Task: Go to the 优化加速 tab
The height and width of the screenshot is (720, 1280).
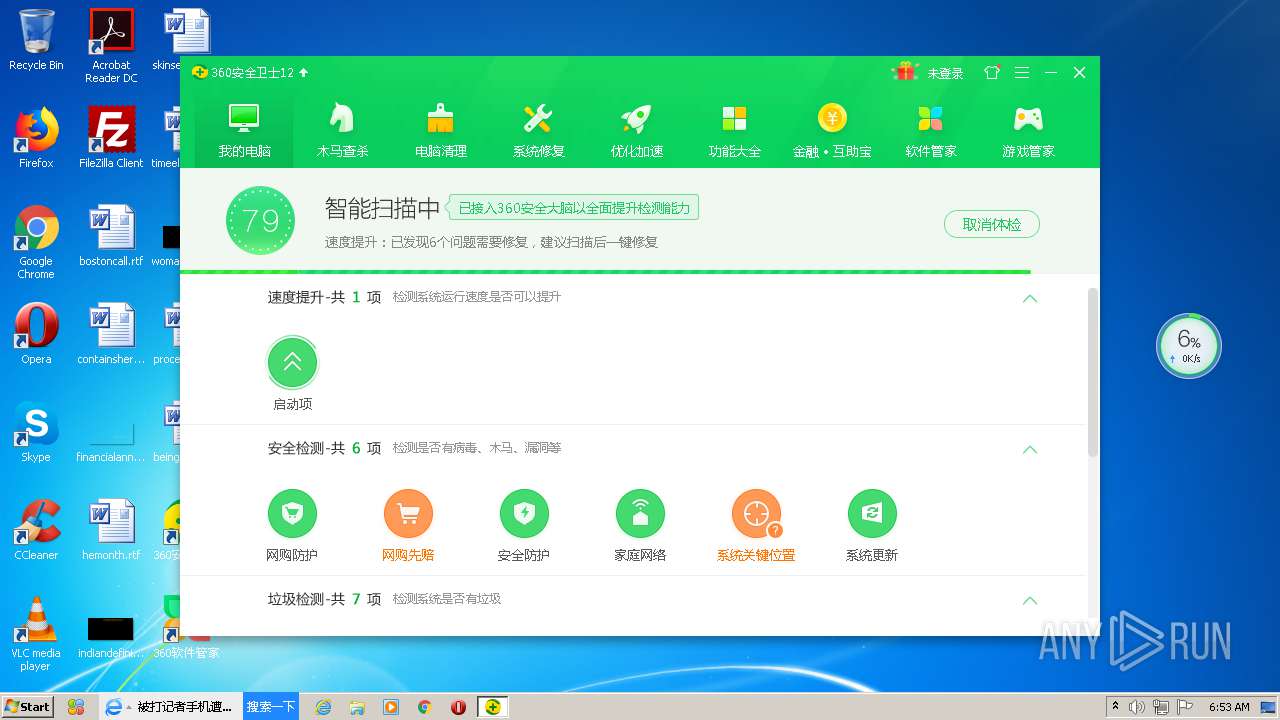Action: tap(636, 130)
